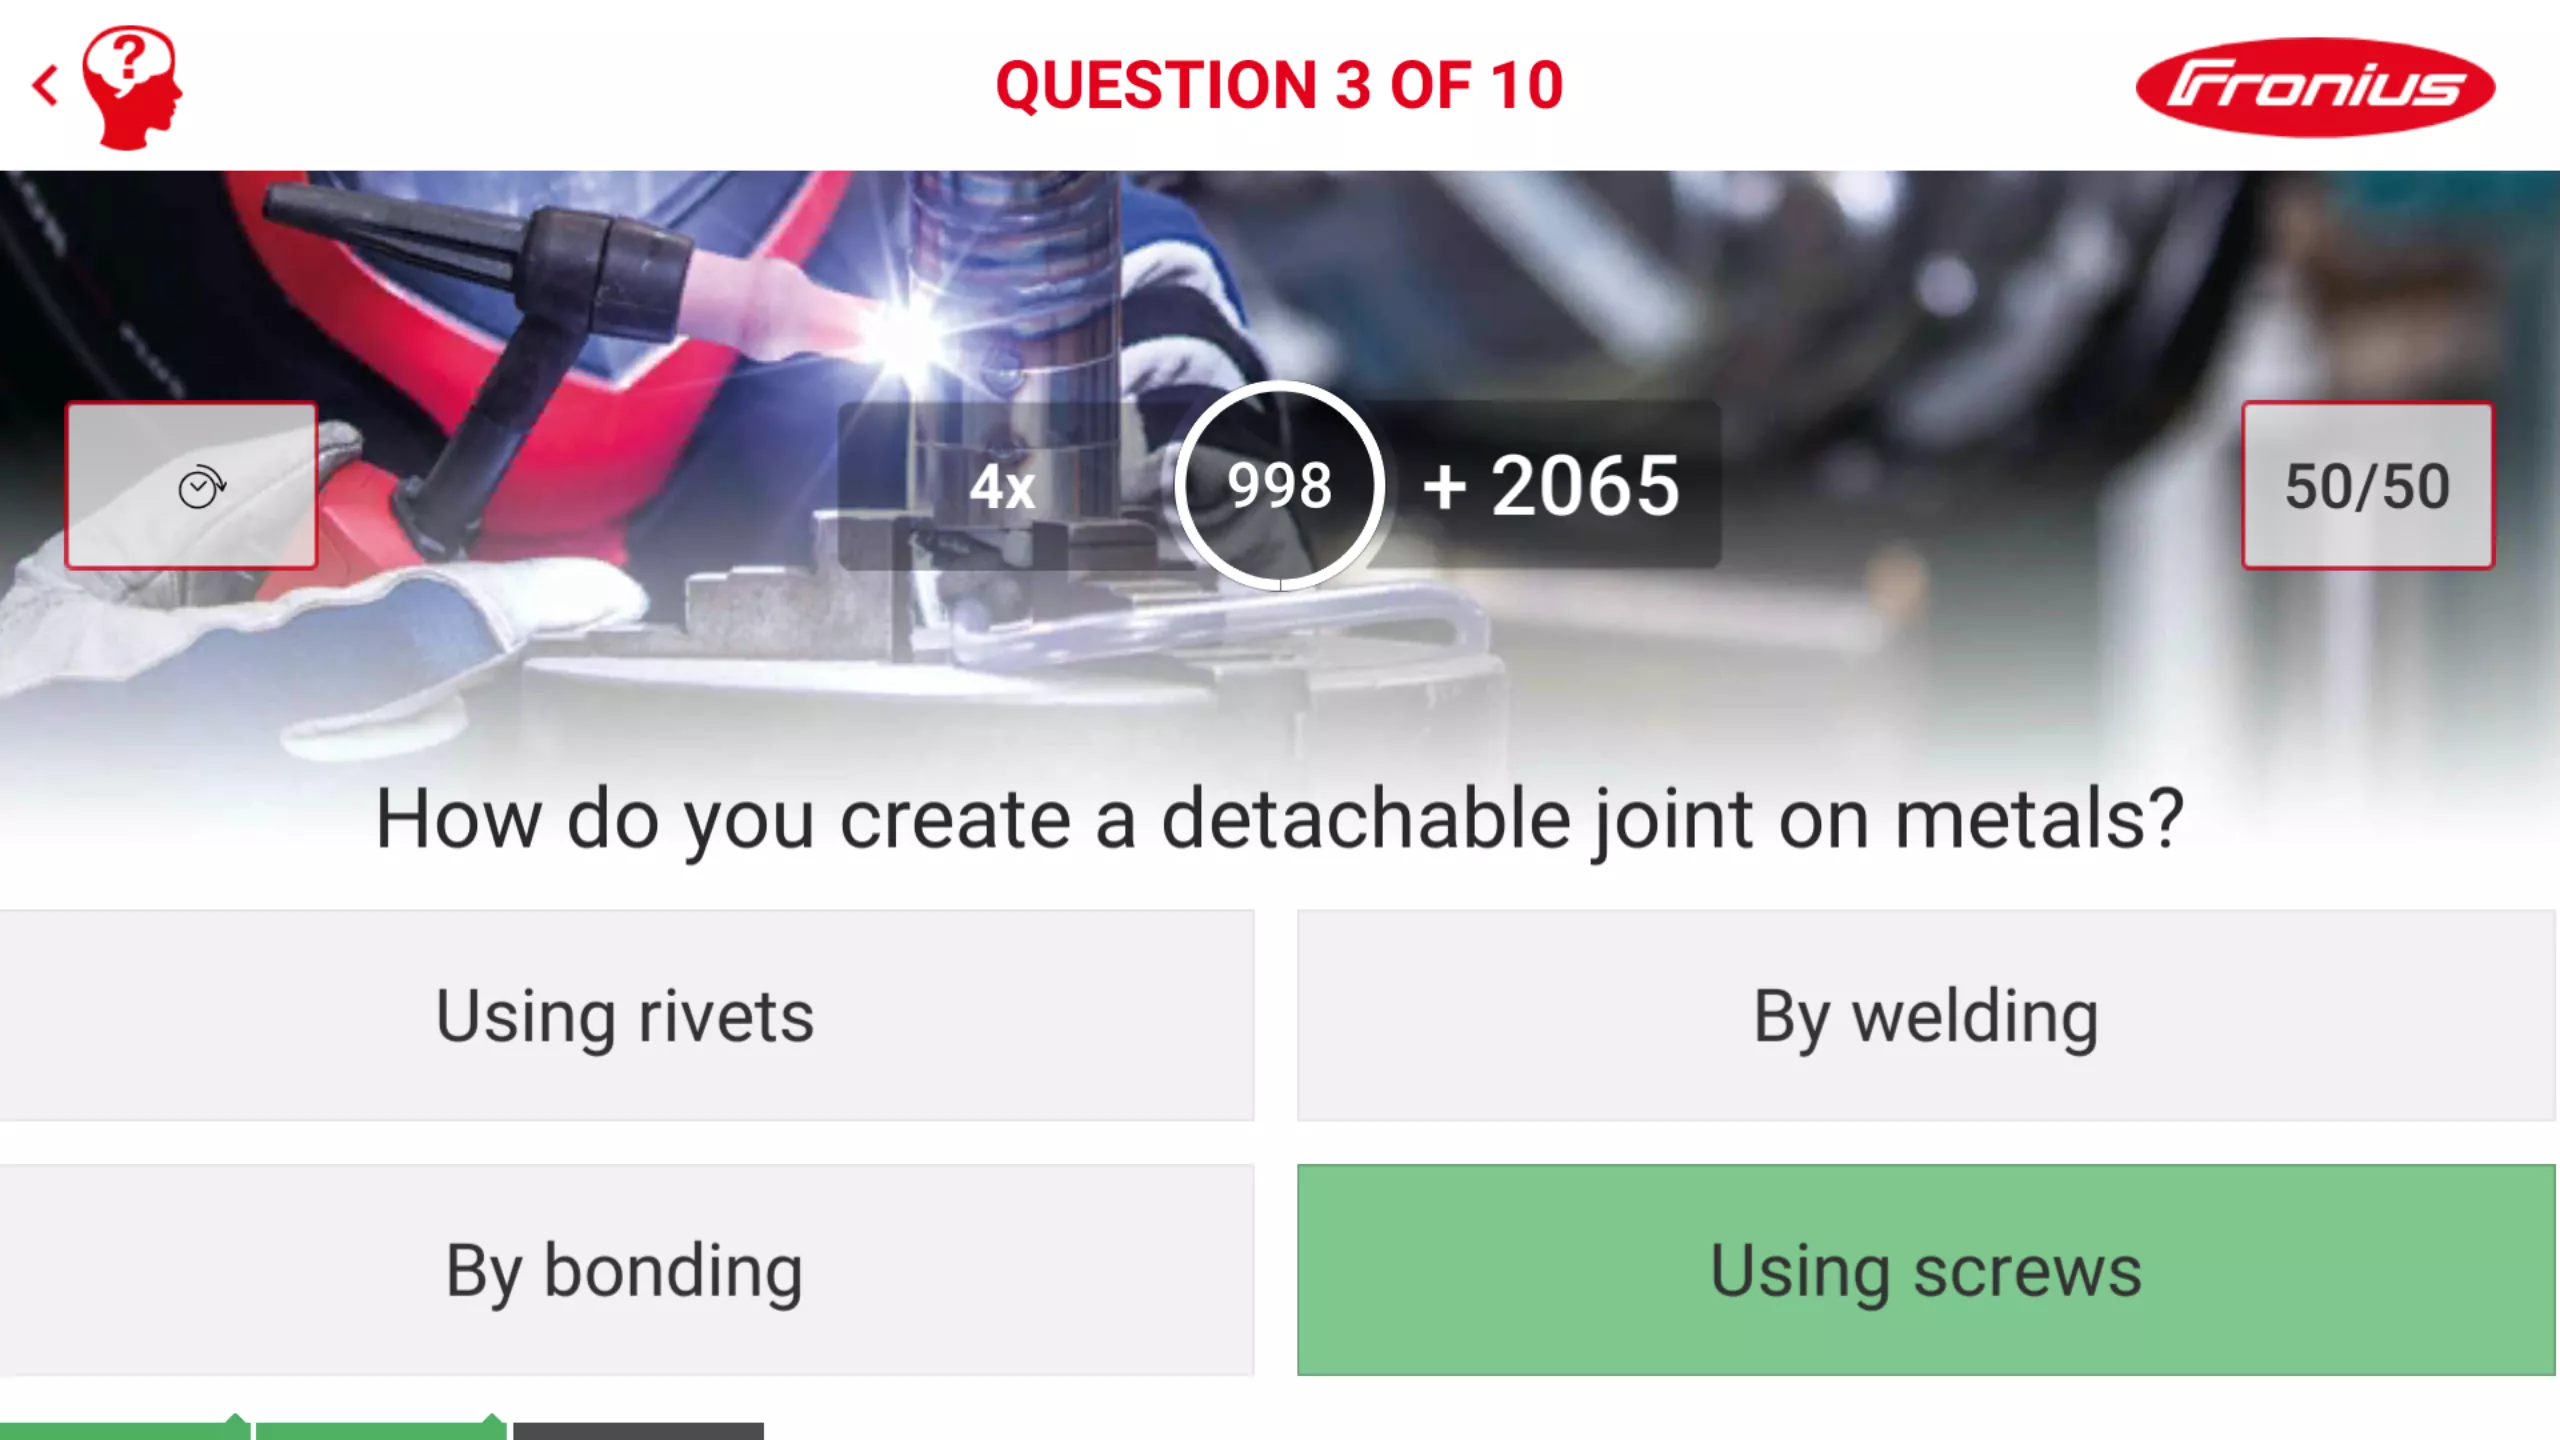Click the countdown timer circle showing 998

[1279, 486]
